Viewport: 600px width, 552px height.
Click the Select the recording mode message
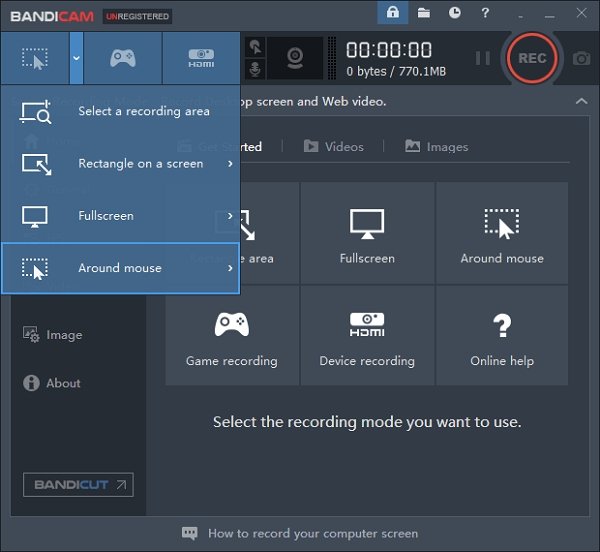click(367, 422)
